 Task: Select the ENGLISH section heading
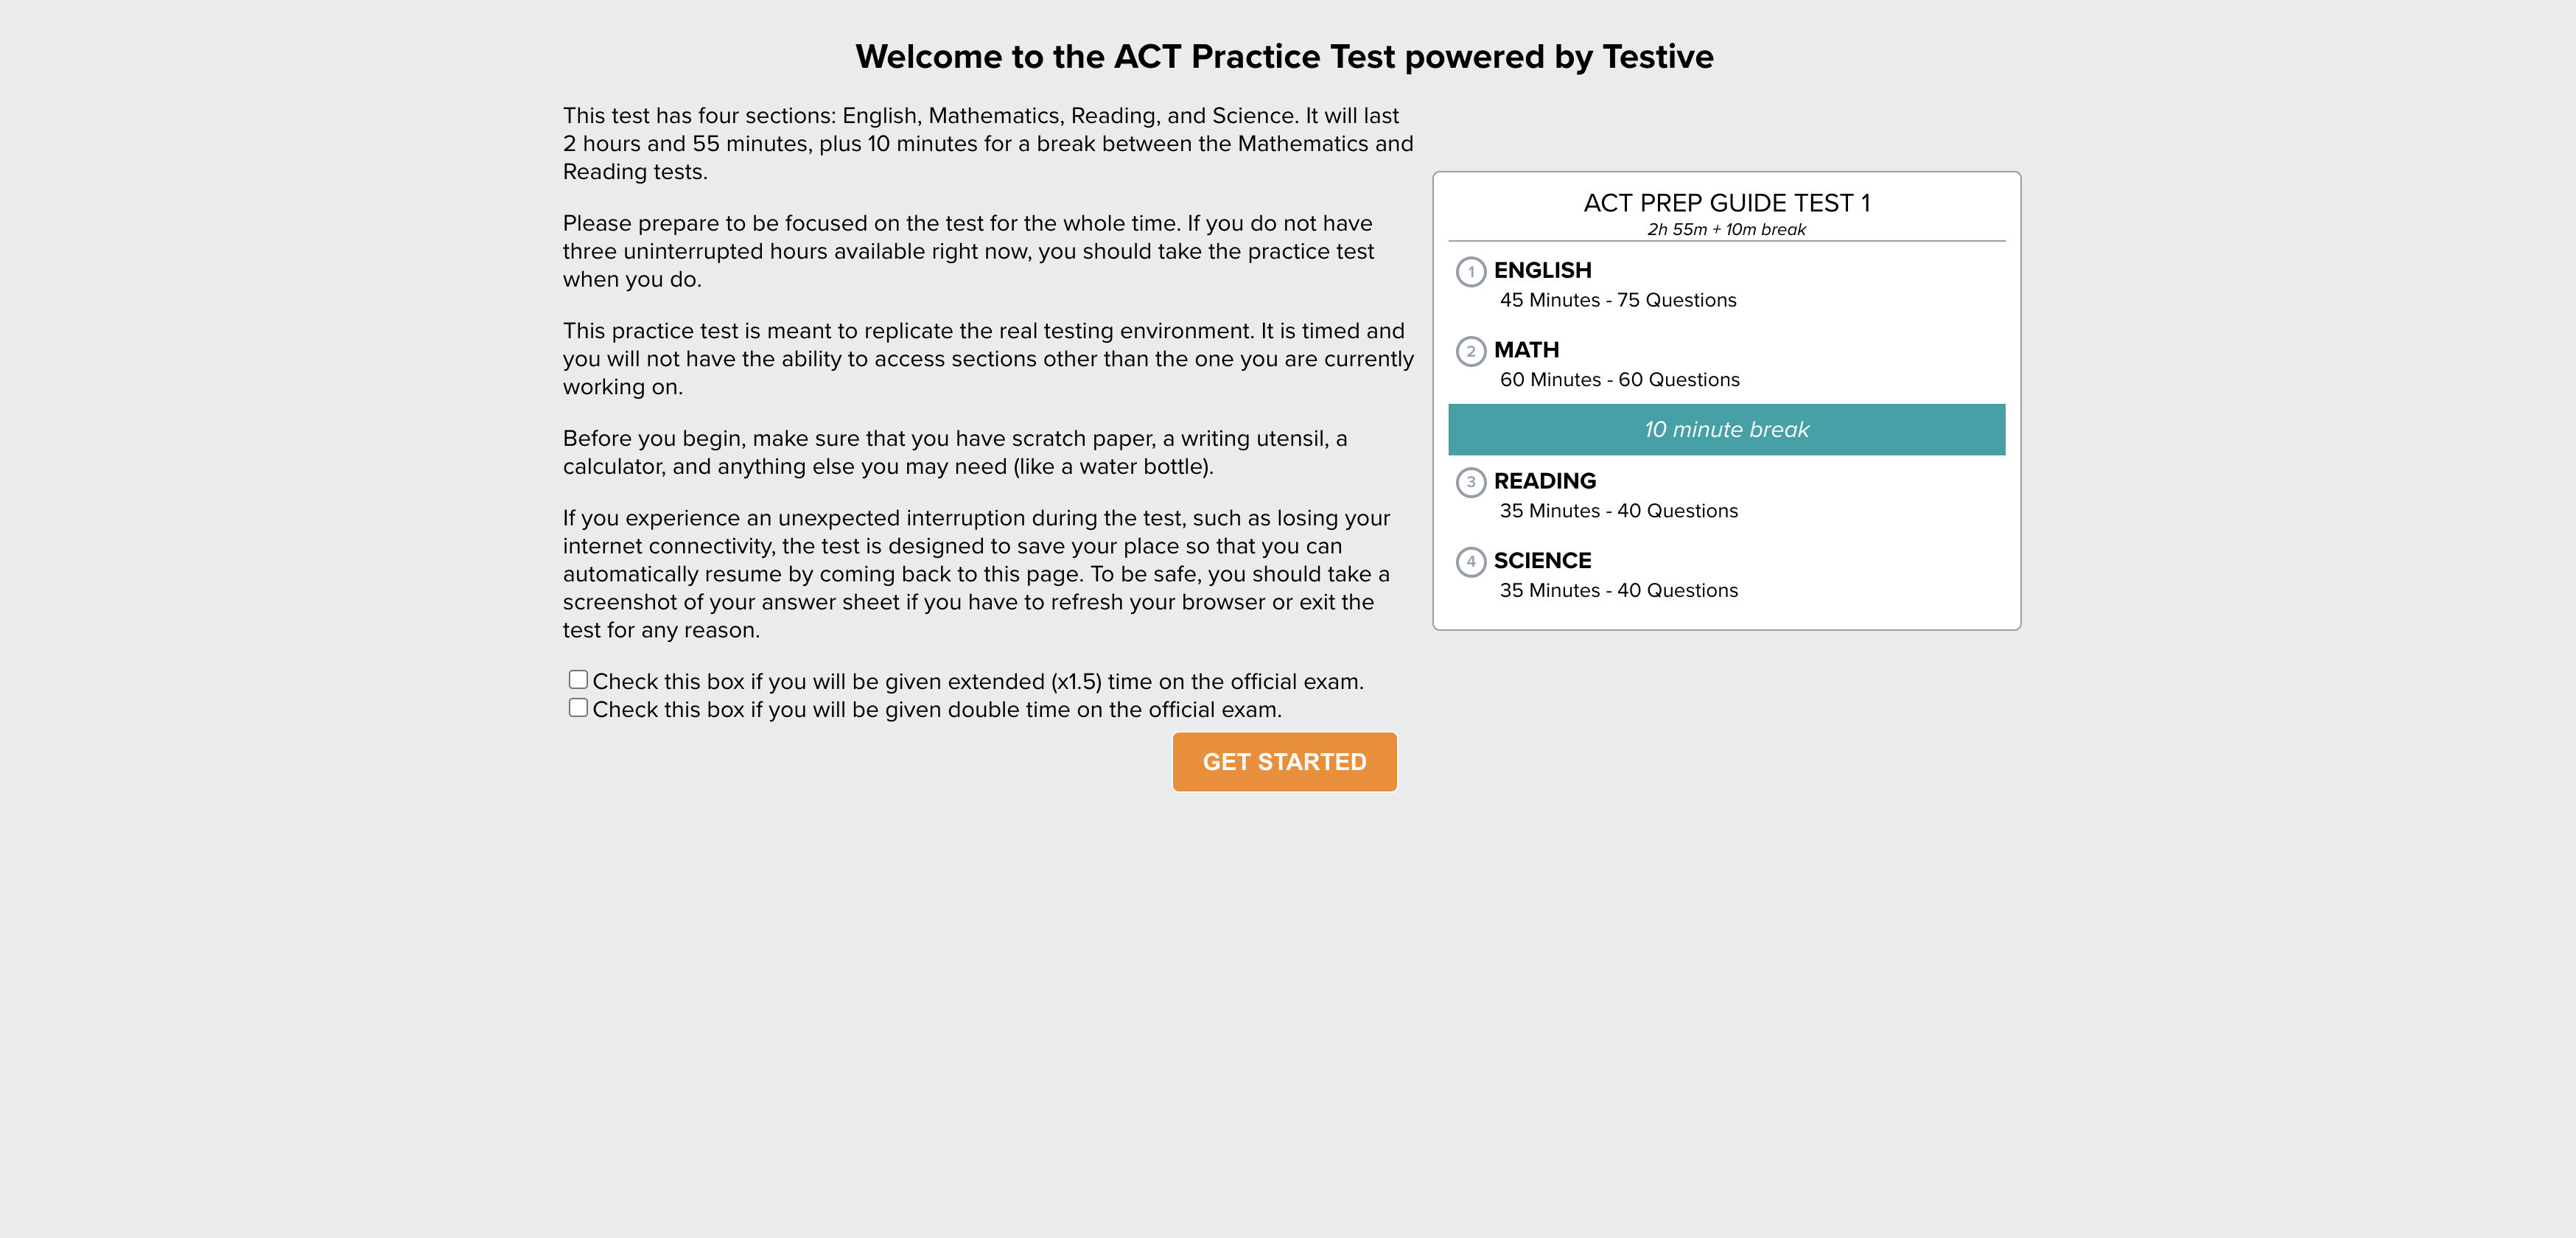point(1542,271)
